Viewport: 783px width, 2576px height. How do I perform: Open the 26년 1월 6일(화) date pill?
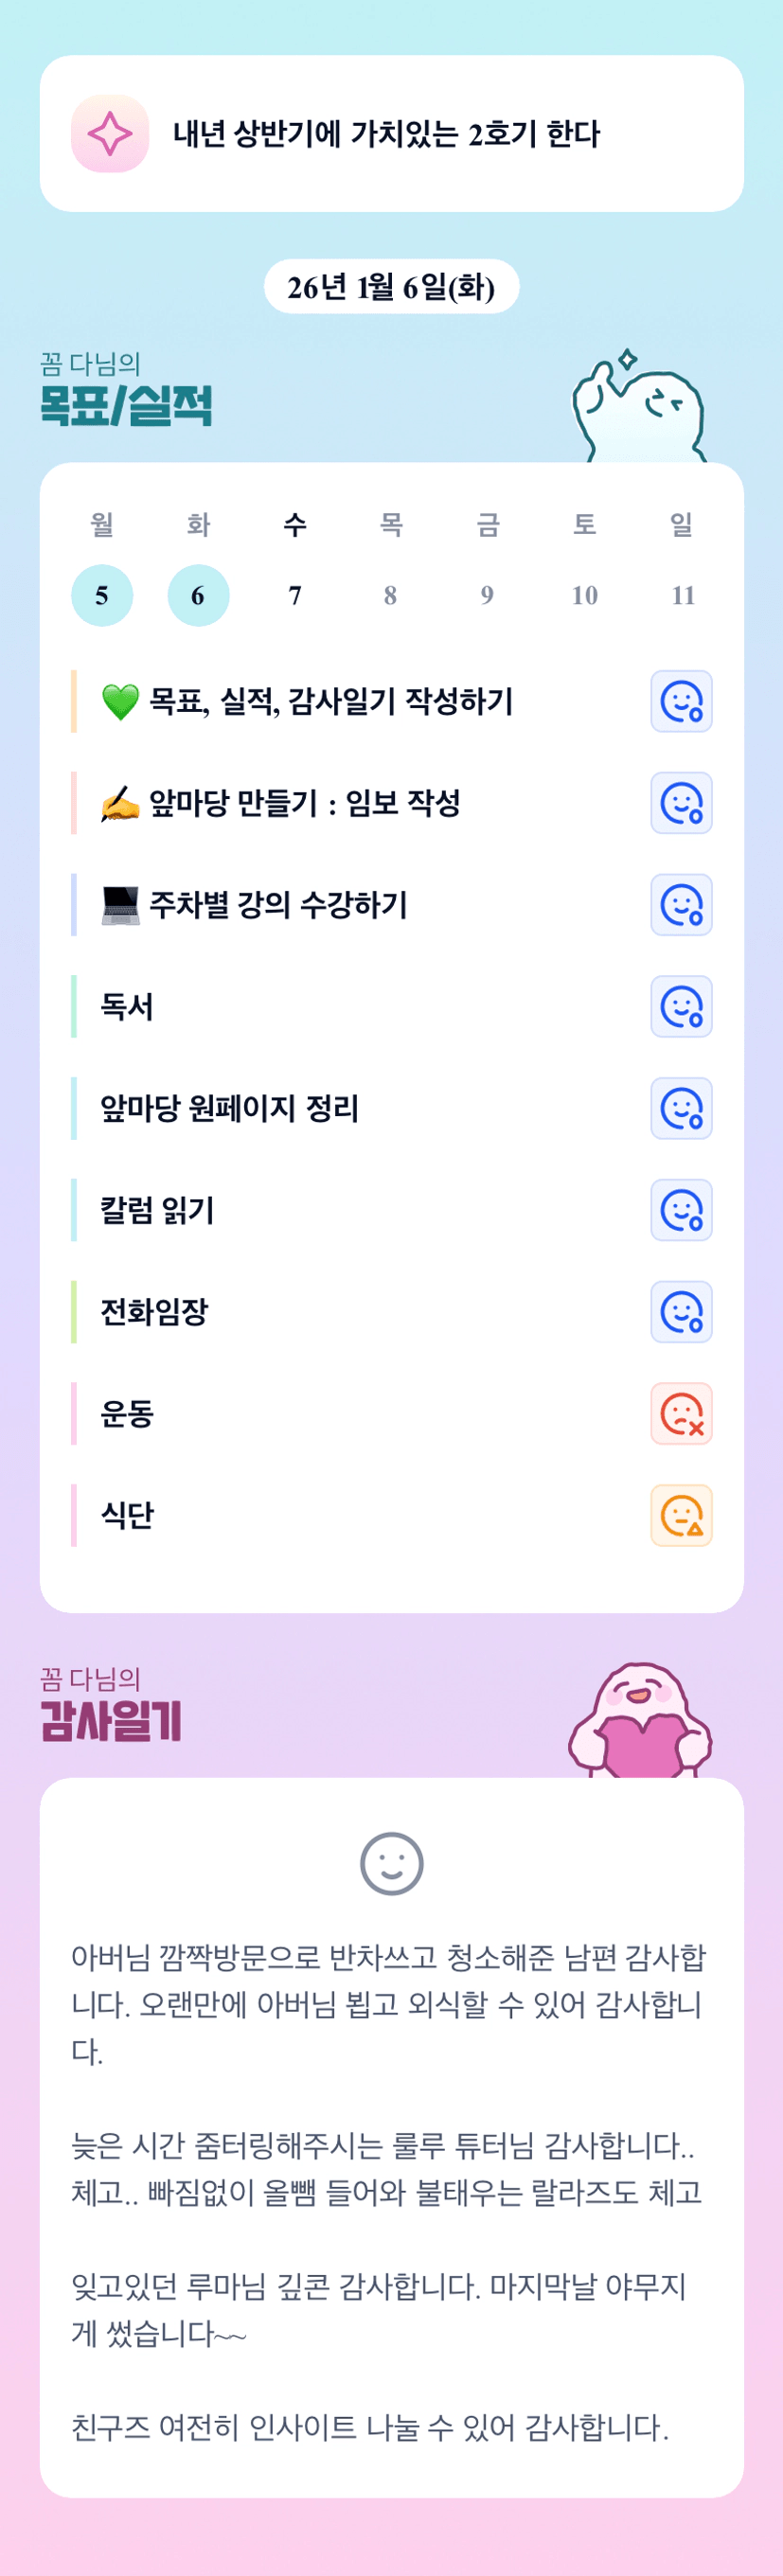coord(391,287)
